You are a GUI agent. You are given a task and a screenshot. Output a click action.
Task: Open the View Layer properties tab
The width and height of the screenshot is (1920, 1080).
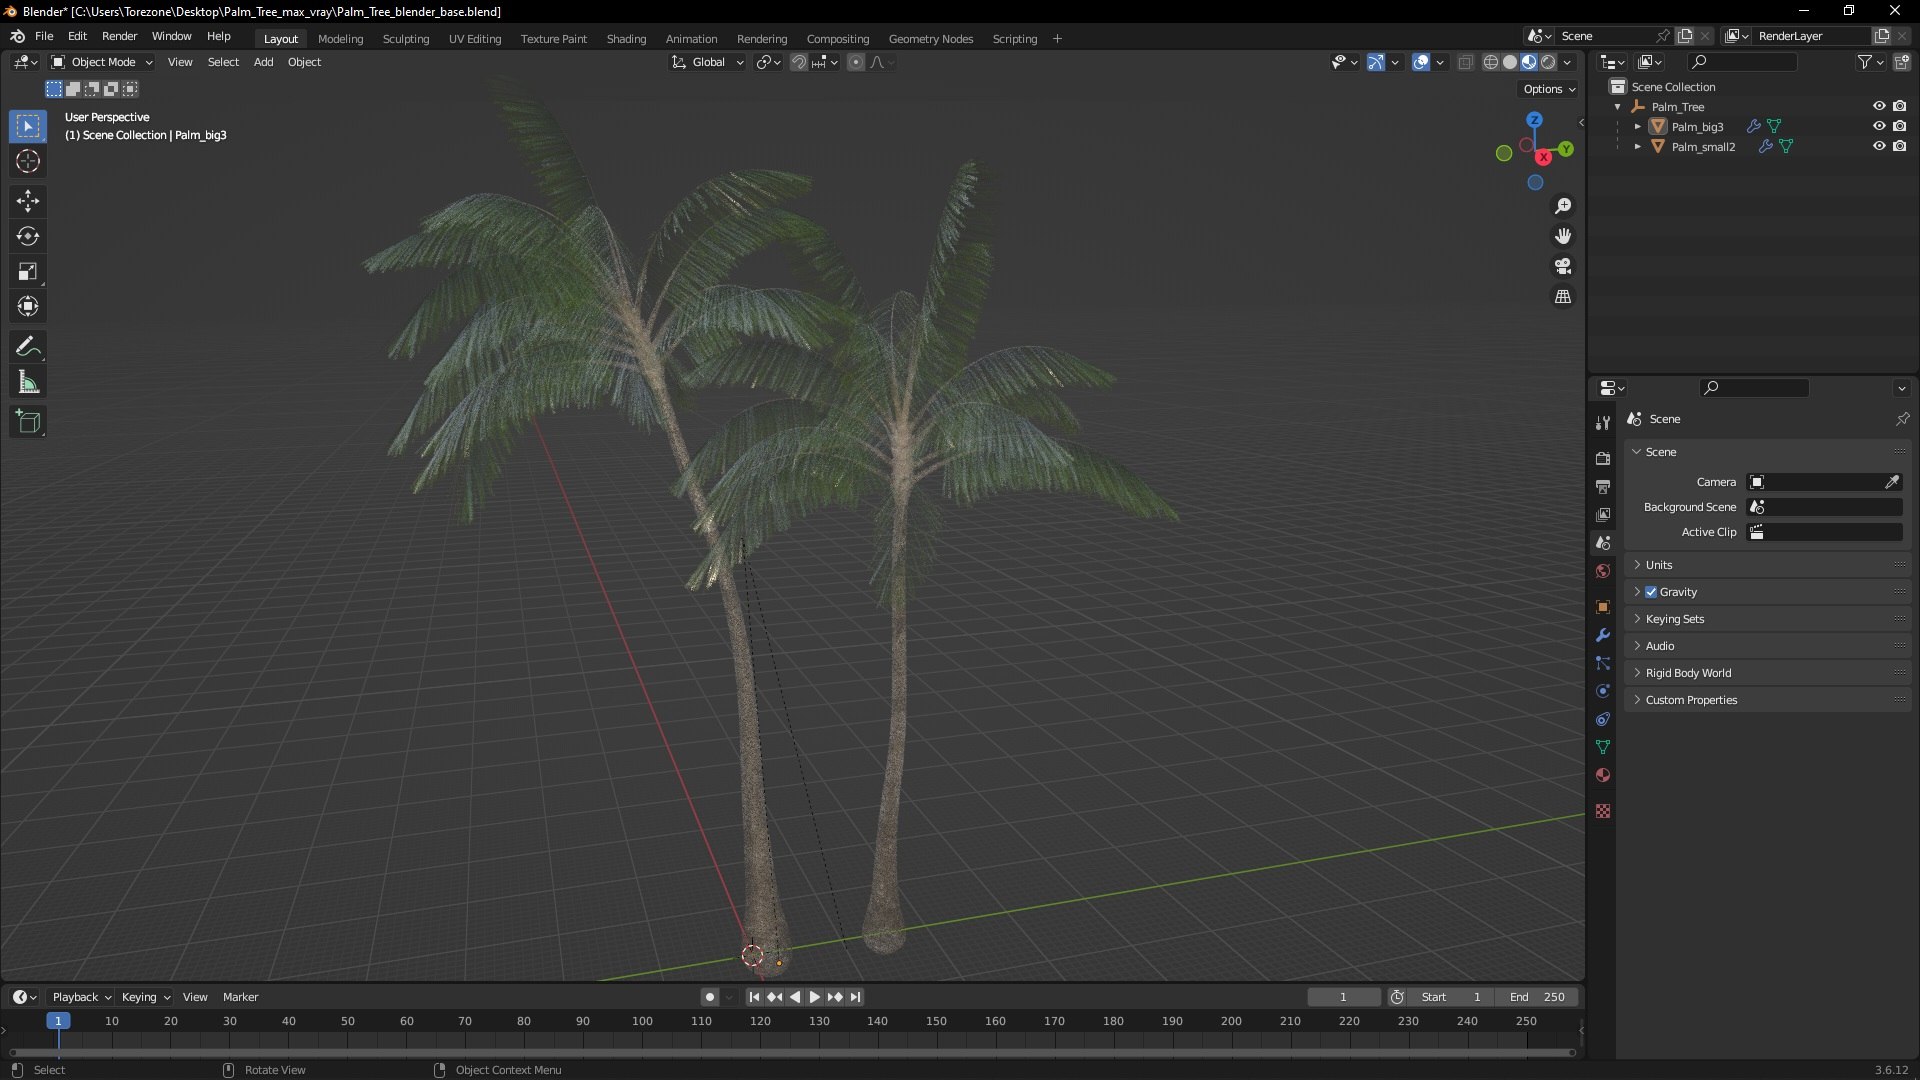tap(1603, 515)
